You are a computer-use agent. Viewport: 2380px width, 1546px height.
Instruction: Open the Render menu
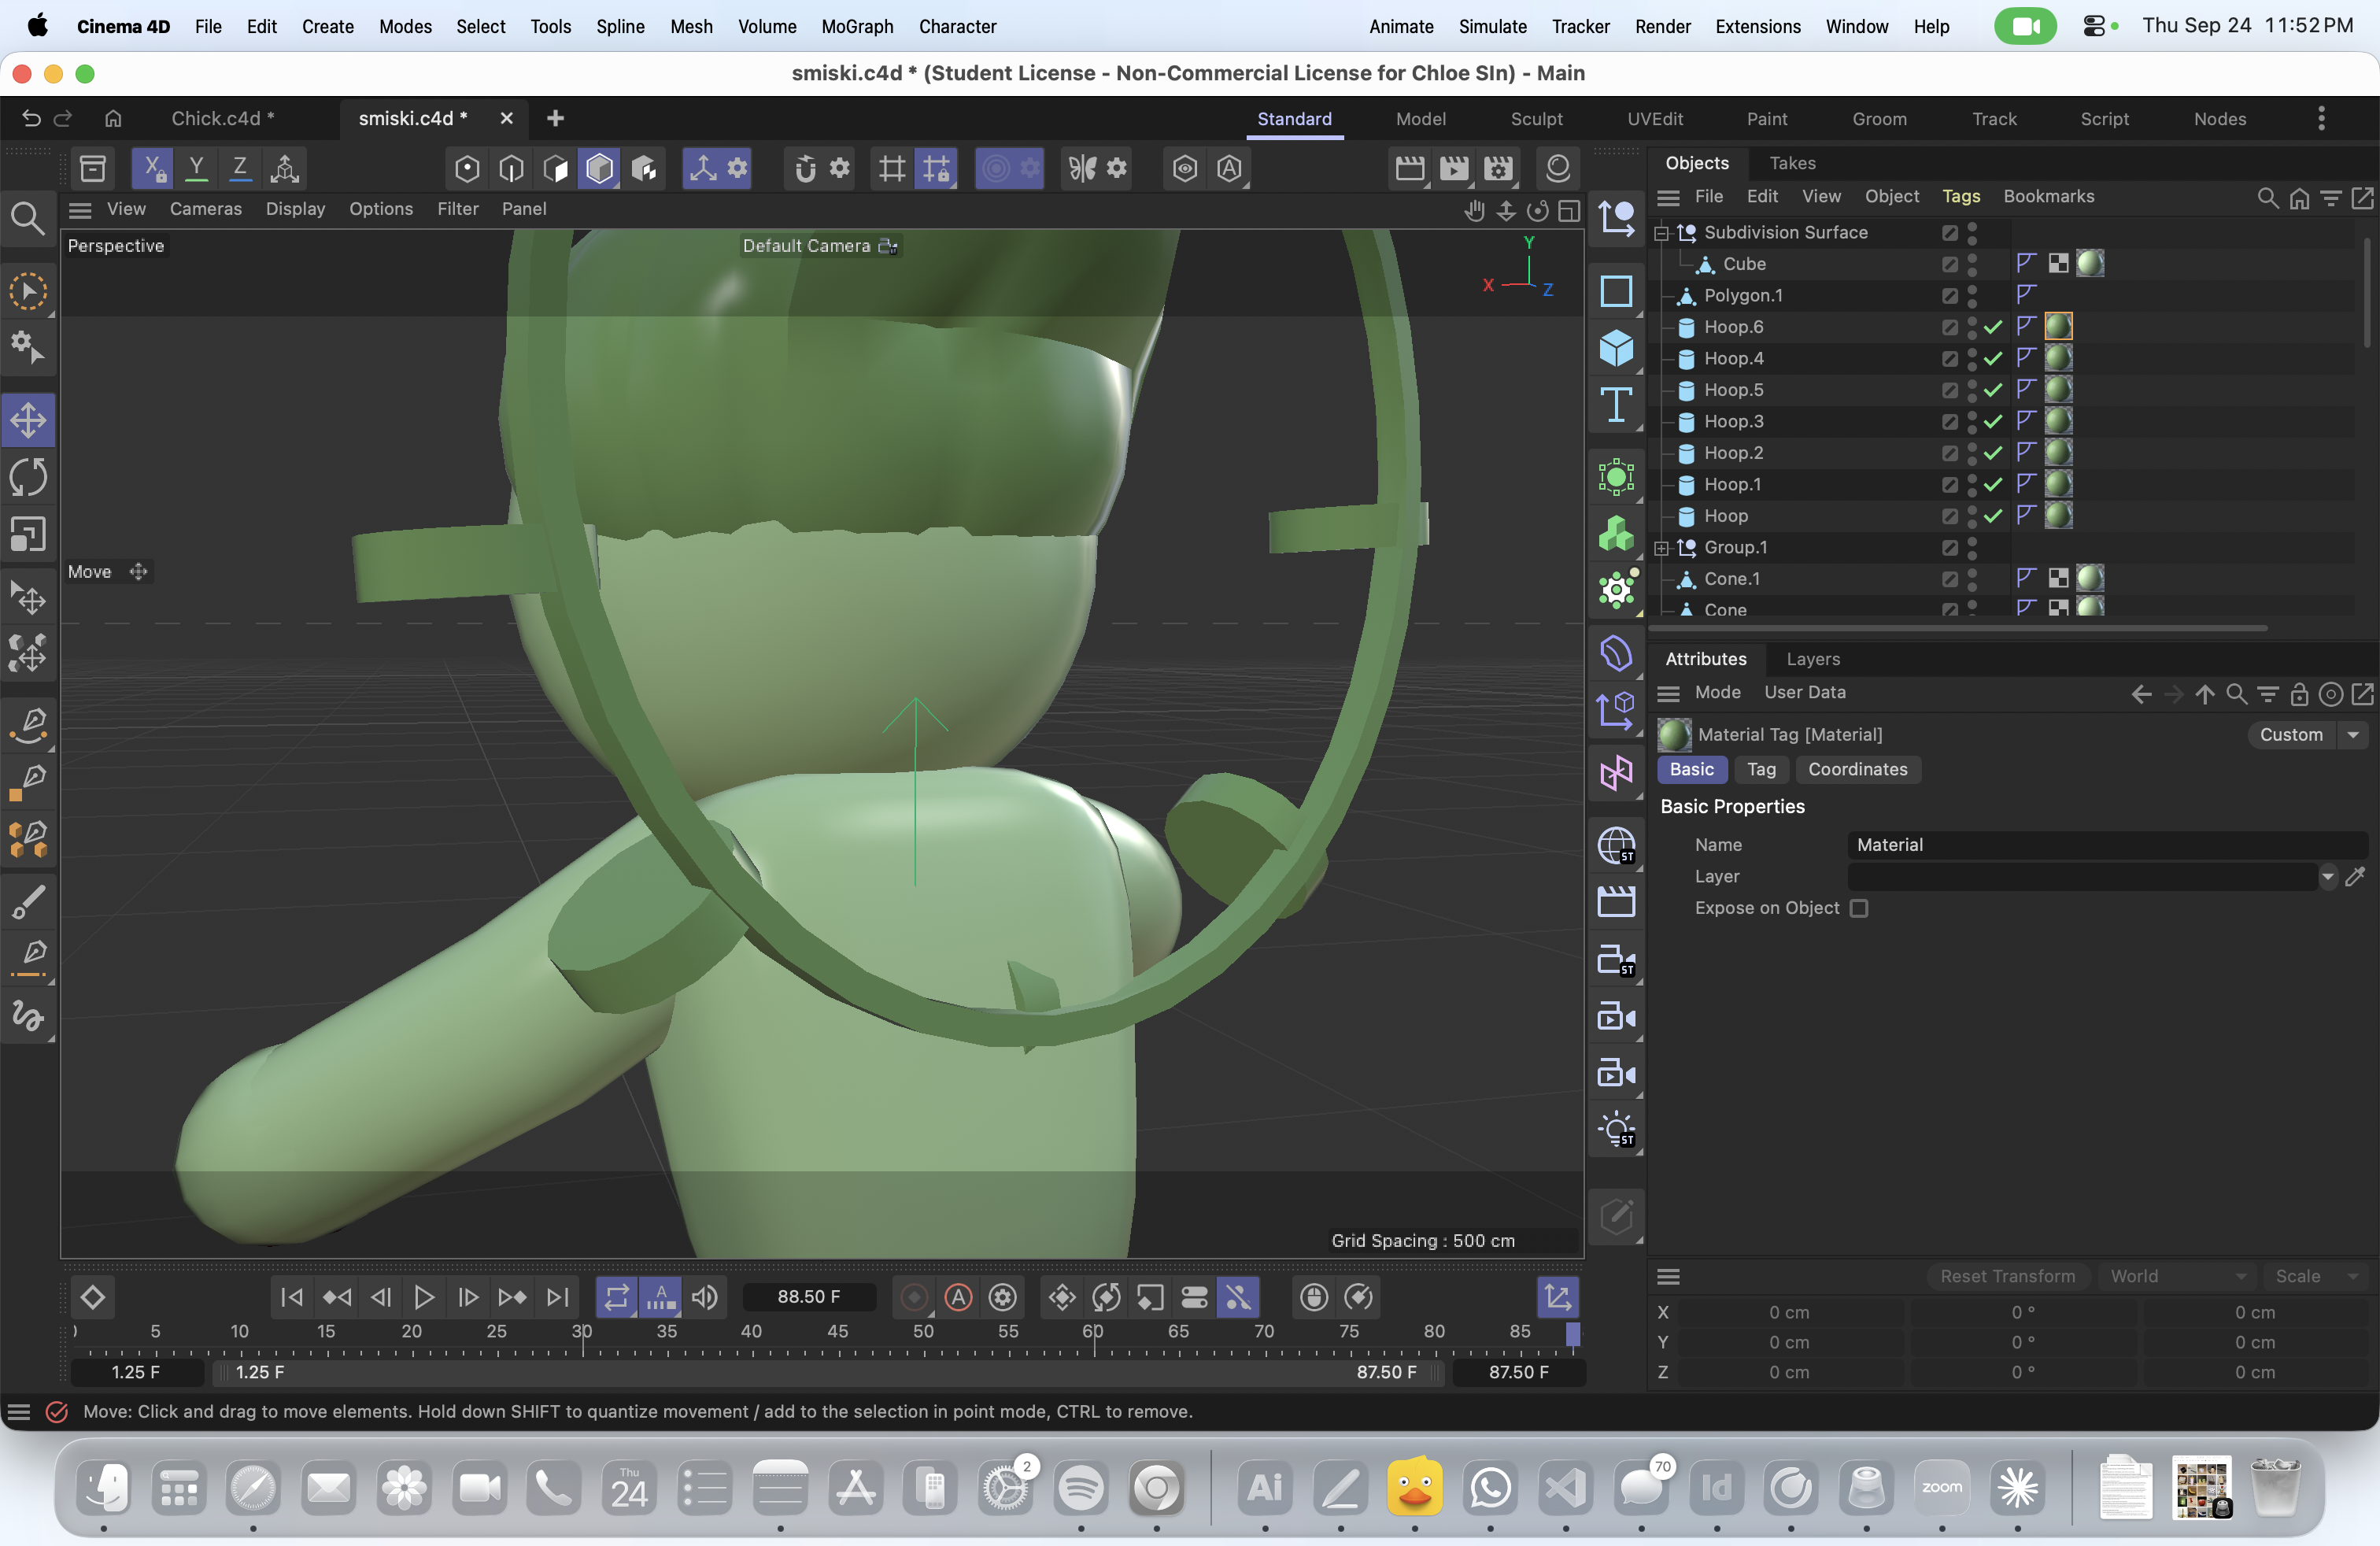point(1662,26)
